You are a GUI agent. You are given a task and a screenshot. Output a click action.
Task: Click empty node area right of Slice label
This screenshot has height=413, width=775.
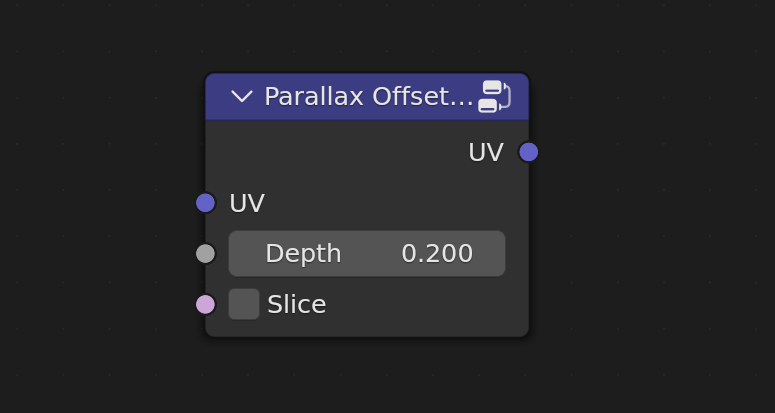[x=425, y=304]
